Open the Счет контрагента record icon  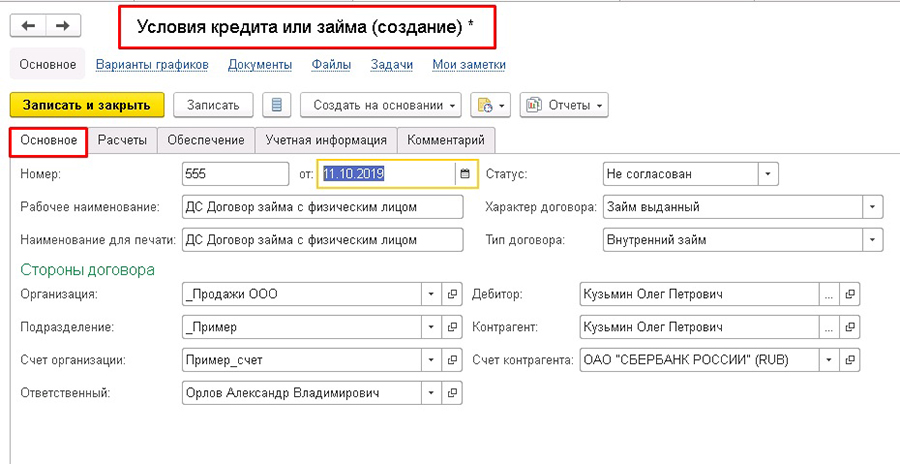pyautogui.click(x=849, y=361)
